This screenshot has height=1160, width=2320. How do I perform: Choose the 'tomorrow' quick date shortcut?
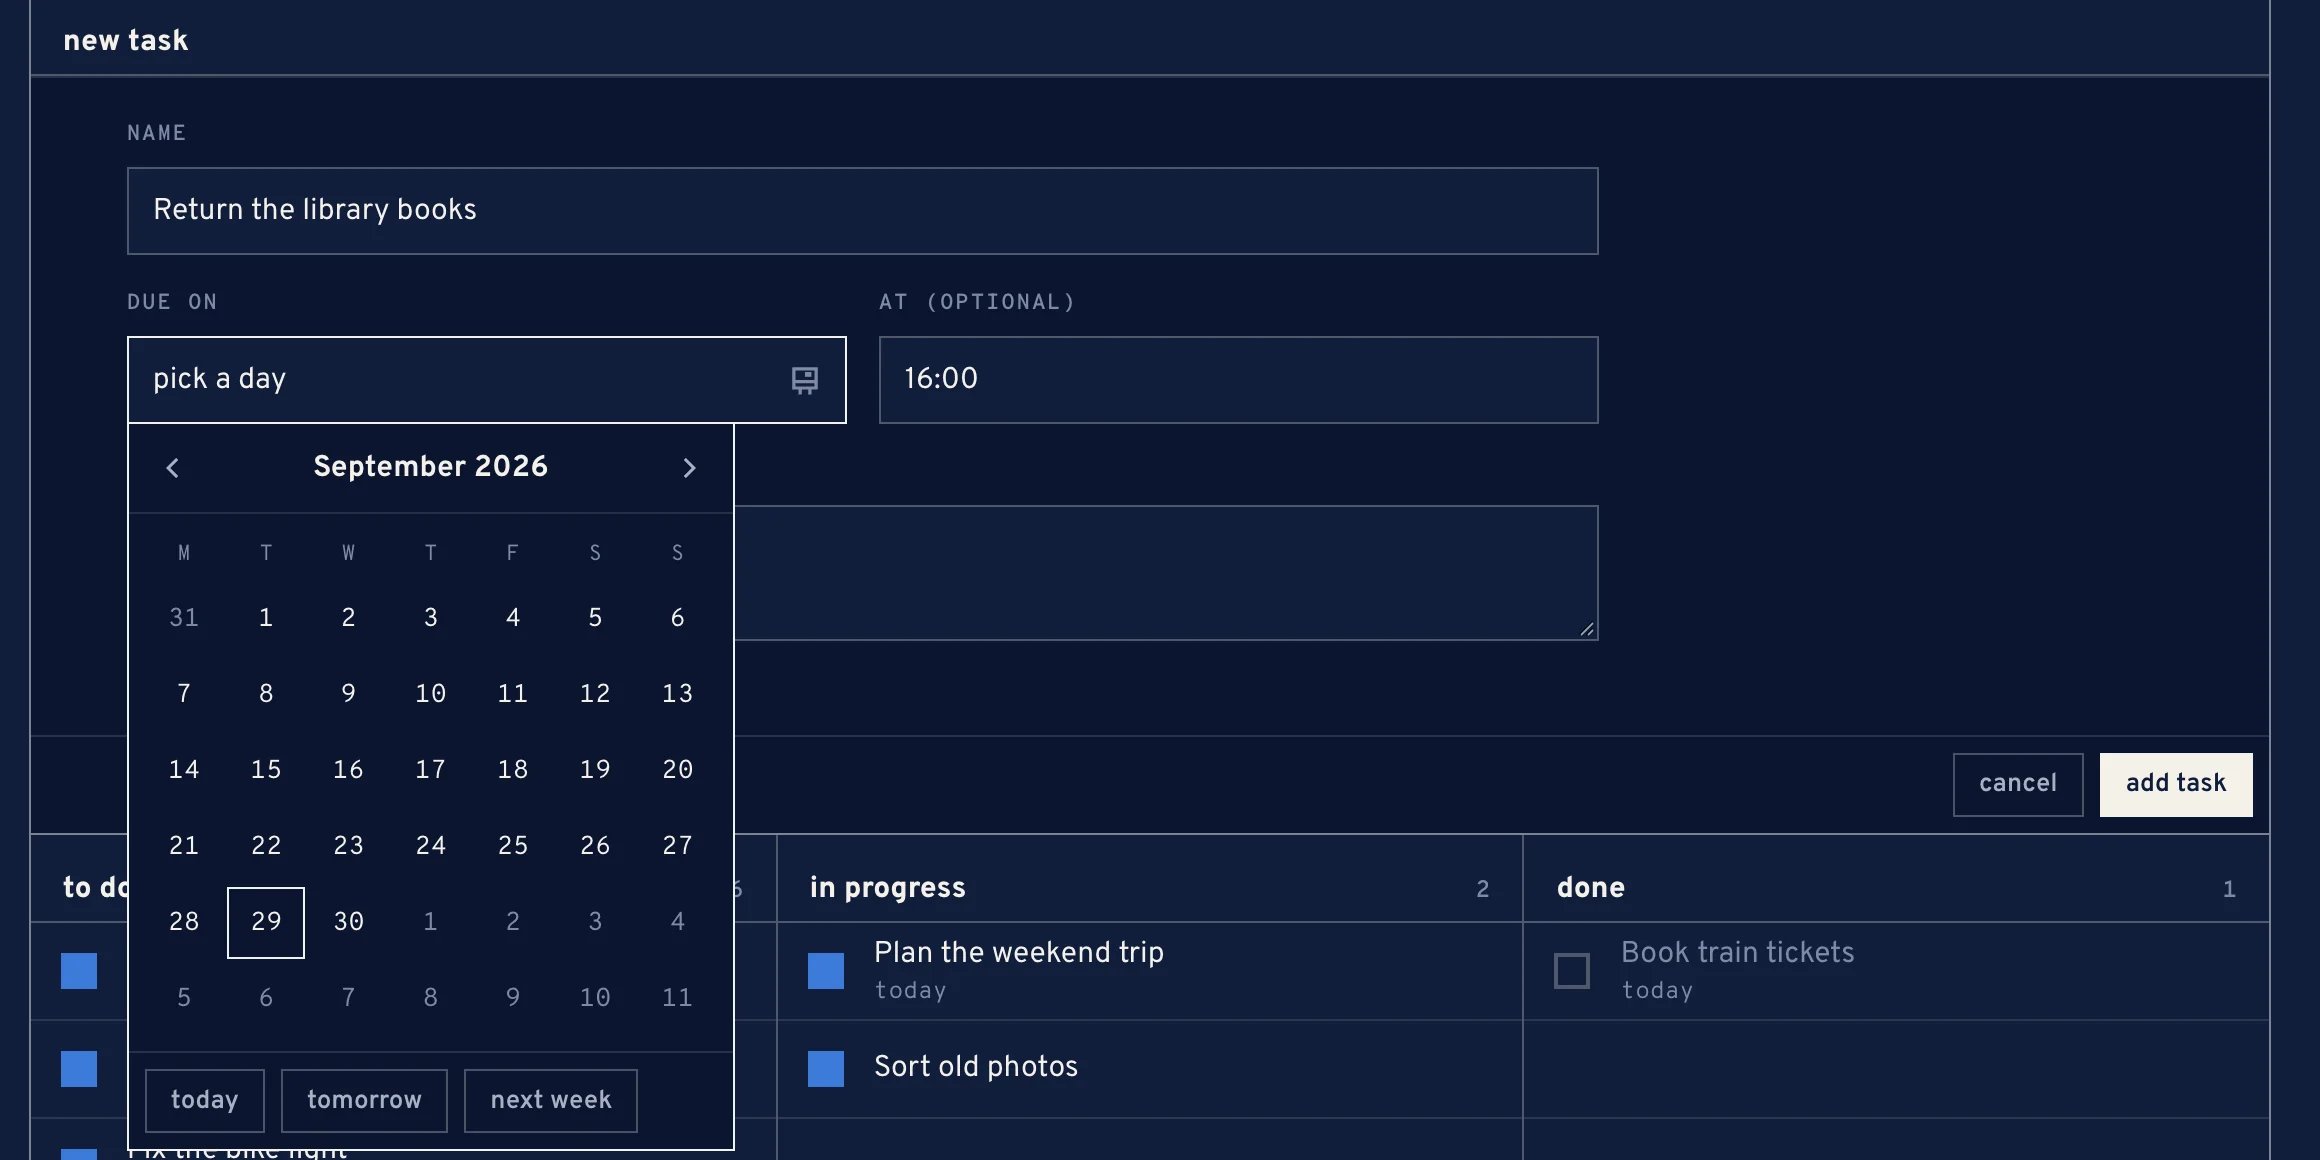coord(364,1101)
